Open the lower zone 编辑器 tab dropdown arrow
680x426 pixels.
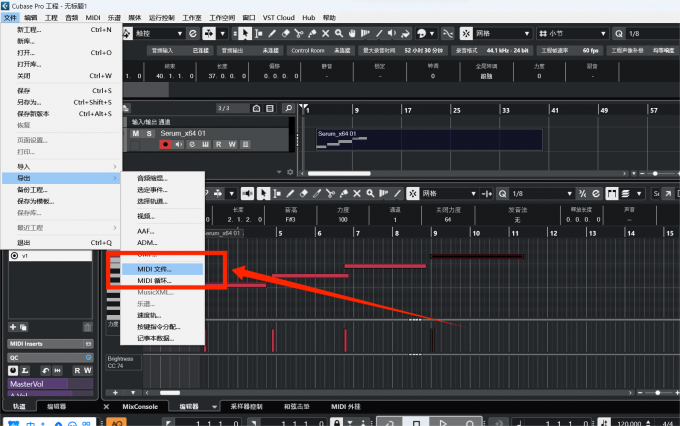[214, 407]
